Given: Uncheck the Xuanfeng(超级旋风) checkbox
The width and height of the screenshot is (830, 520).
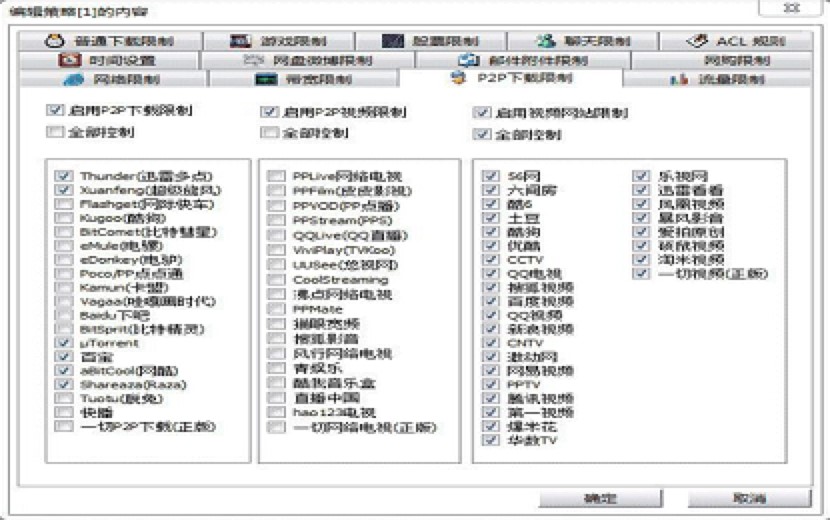Looking at the screenshot, I should click(64, 190).
